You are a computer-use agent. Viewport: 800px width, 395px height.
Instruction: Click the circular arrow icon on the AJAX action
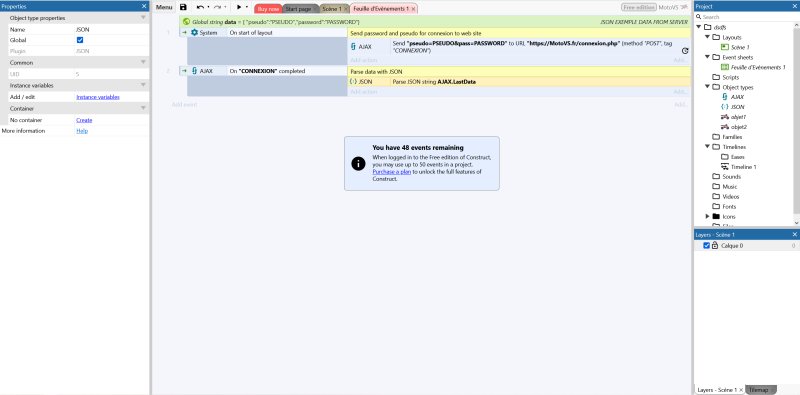pos(685,51)
